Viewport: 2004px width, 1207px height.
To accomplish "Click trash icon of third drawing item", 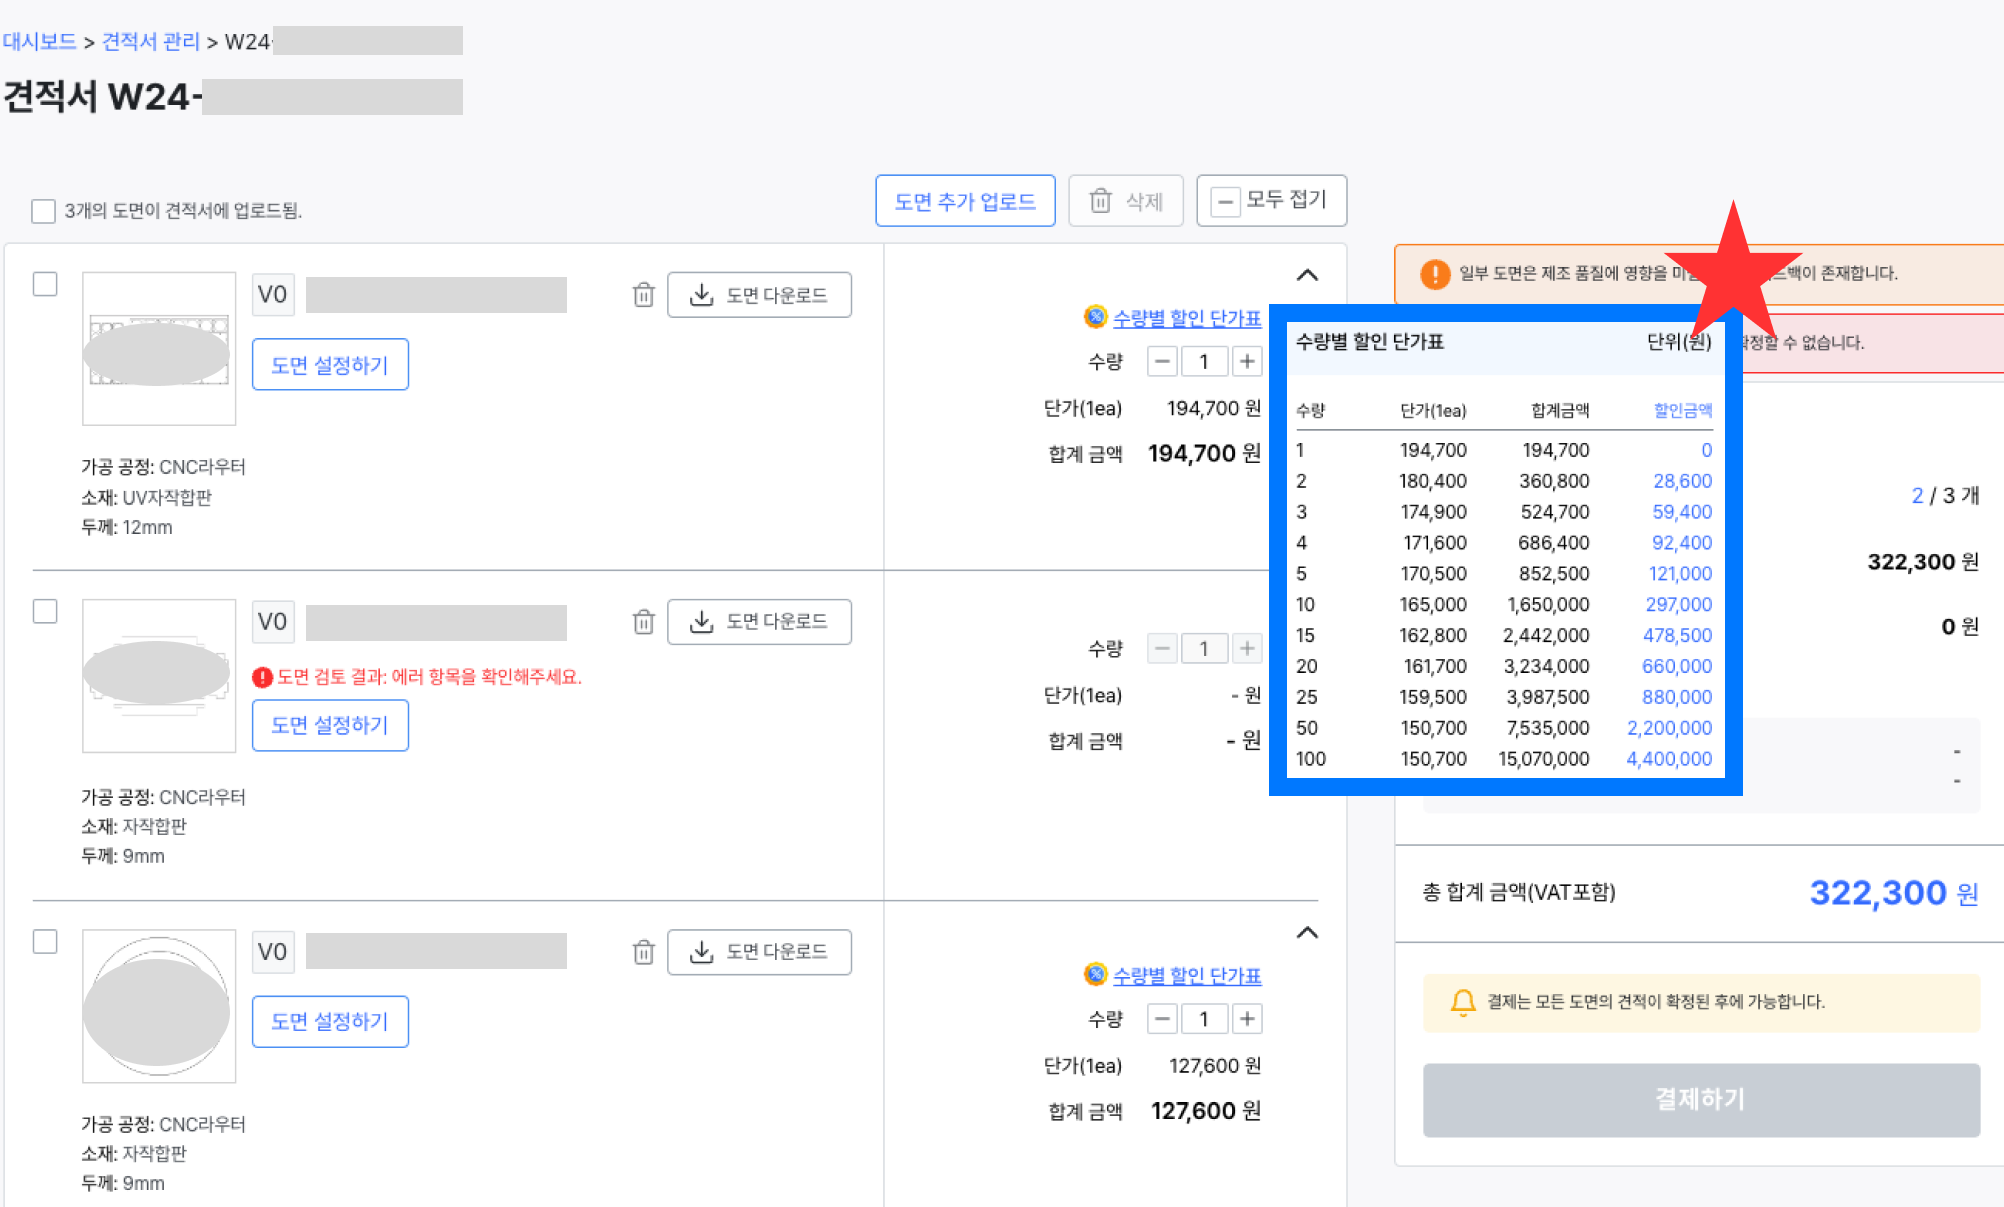I will (643, 952).
